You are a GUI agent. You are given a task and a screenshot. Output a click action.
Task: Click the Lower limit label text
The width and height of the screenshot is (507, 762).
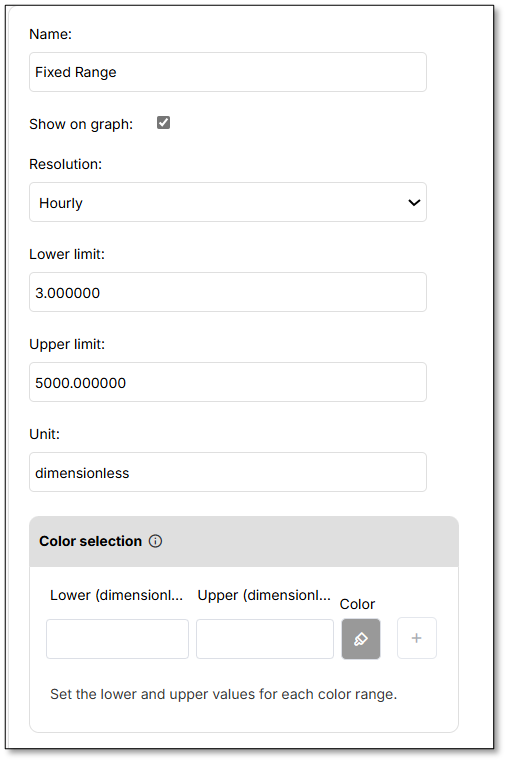click(67, 254)
